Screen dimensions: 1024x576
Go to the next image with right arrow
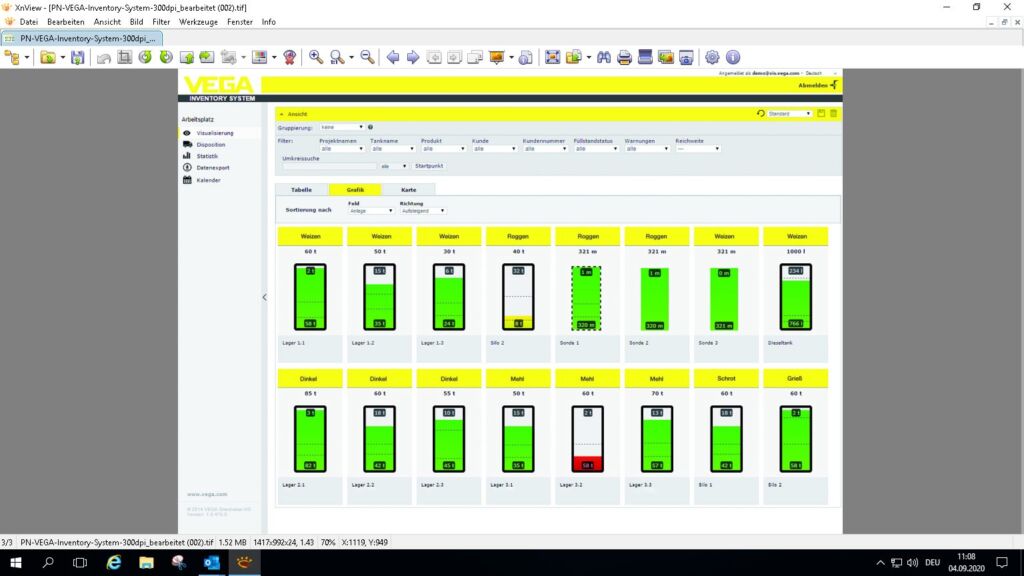pos(413,58)
